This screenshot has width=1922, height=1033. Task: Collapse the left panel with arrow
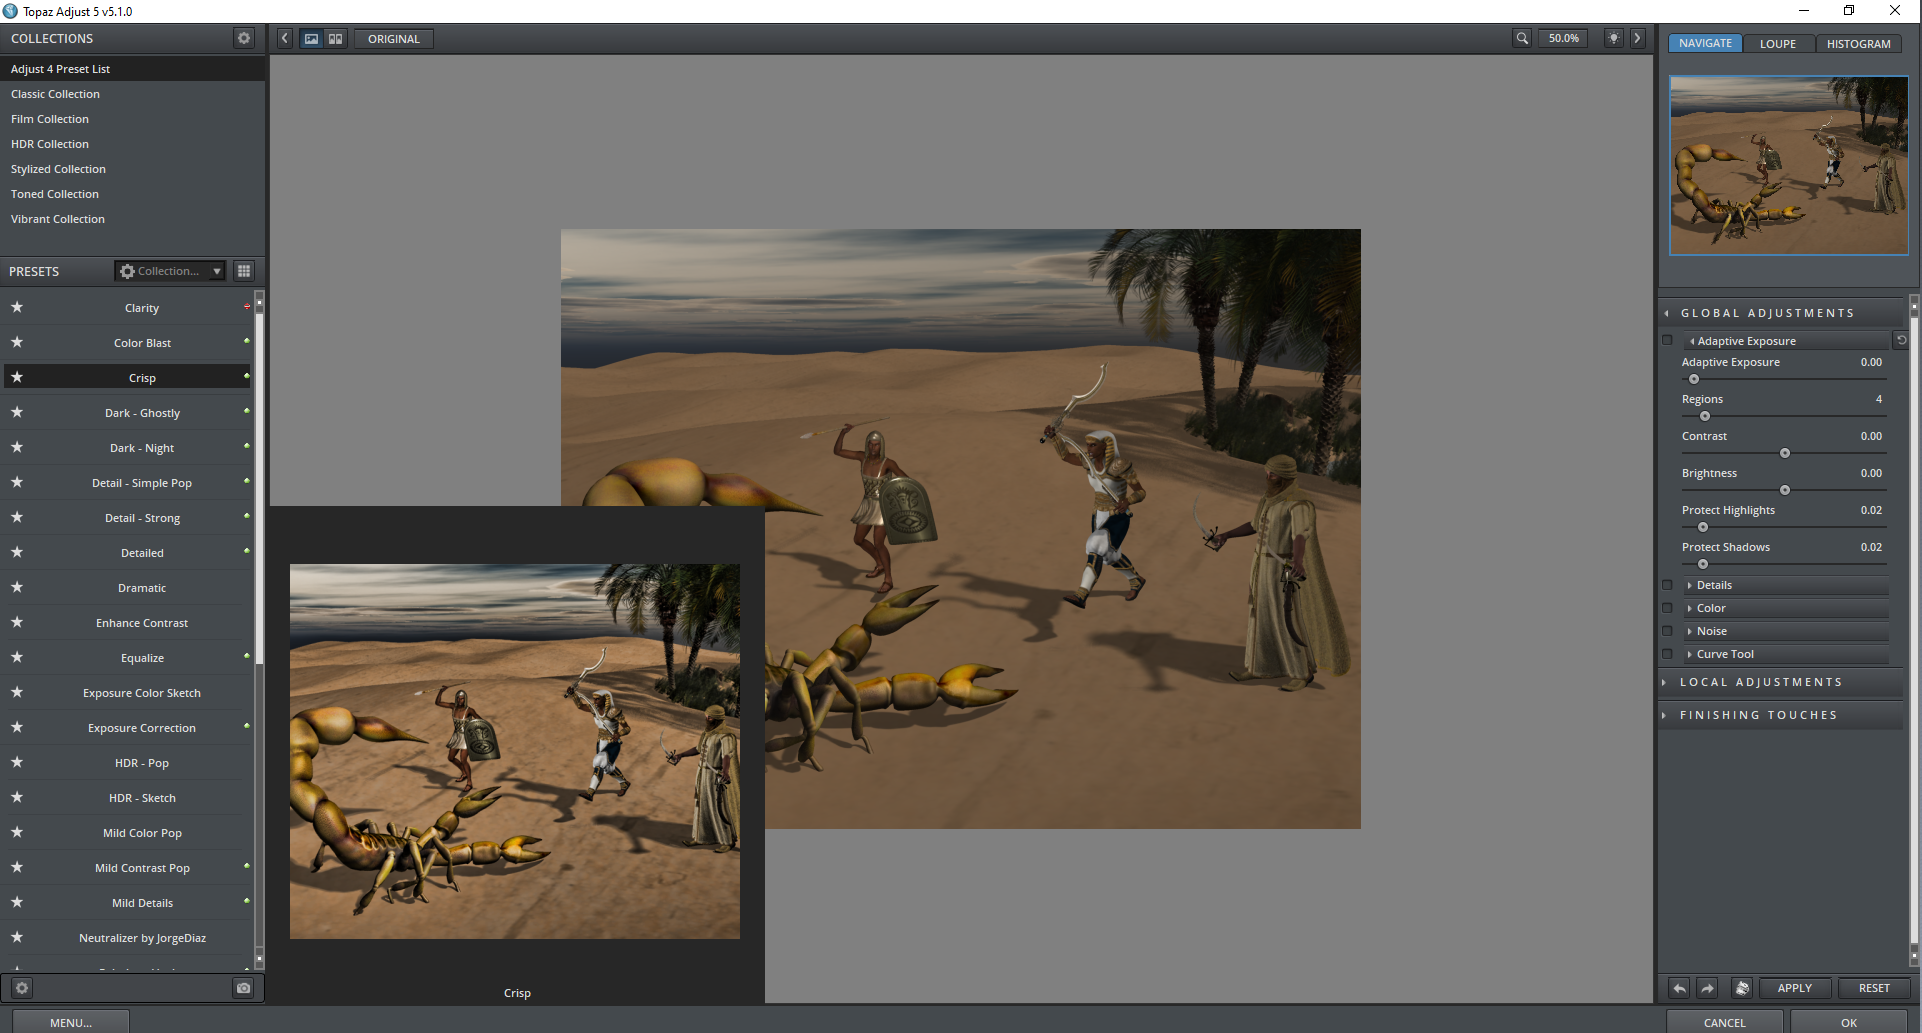coord(285,38)
